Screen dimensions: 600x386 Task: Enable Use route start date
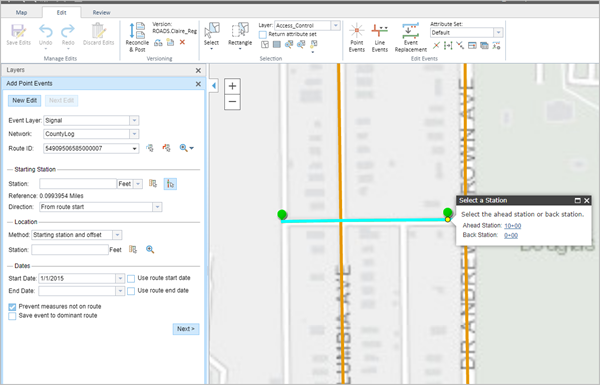[131, 279]
